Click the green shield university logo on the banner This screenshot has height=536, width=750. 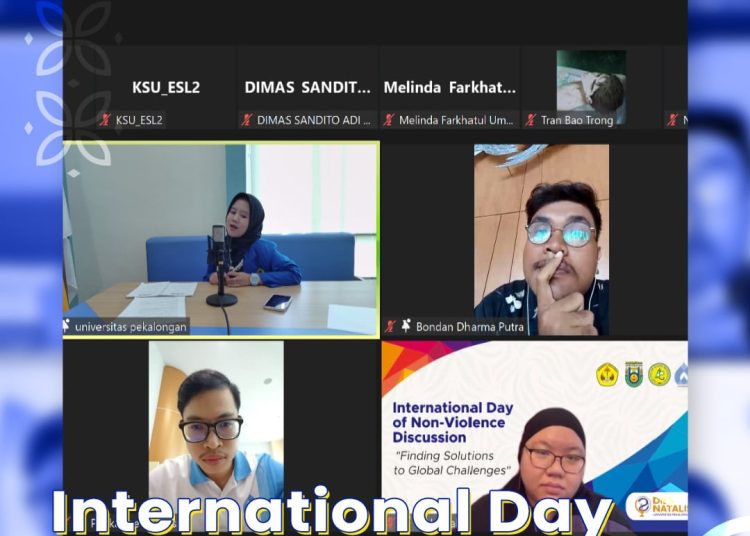point(634,374)
